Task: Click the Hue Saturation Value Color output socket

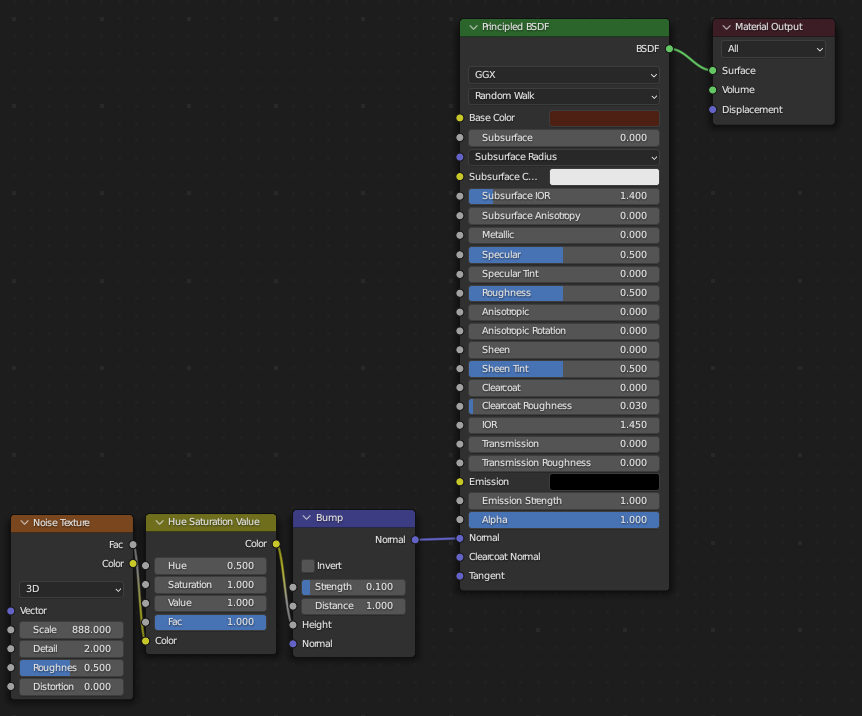Action: 276,544
